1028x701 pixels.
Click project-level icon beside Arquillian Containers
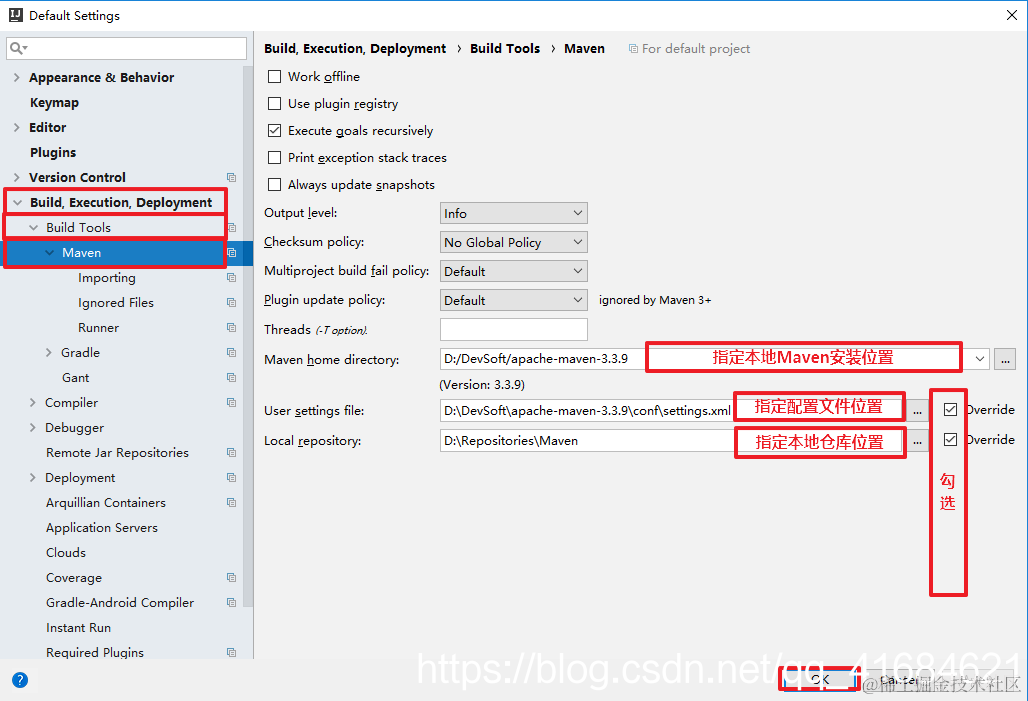click(231, 502)
